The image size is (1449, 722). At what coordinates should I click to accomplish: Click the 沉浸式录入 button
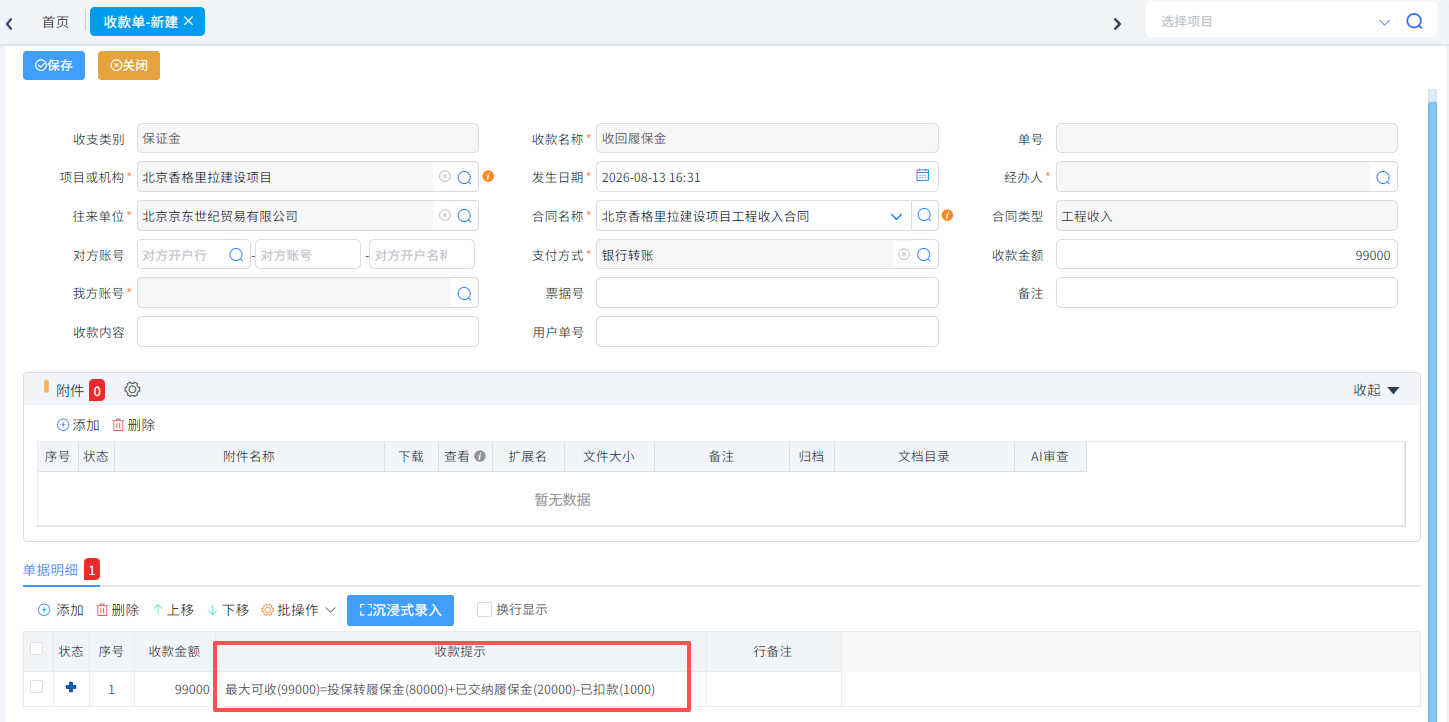tap(400, 610)
